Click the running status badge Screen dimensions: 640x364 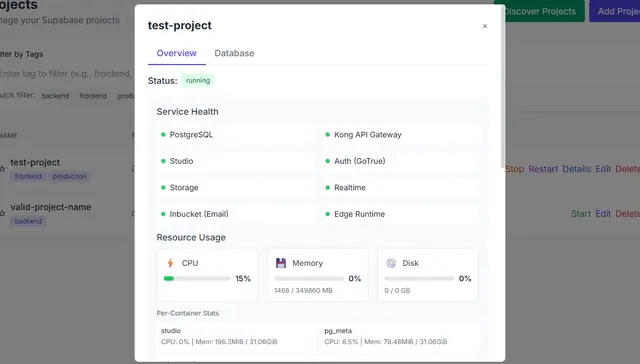pos(198,80)
